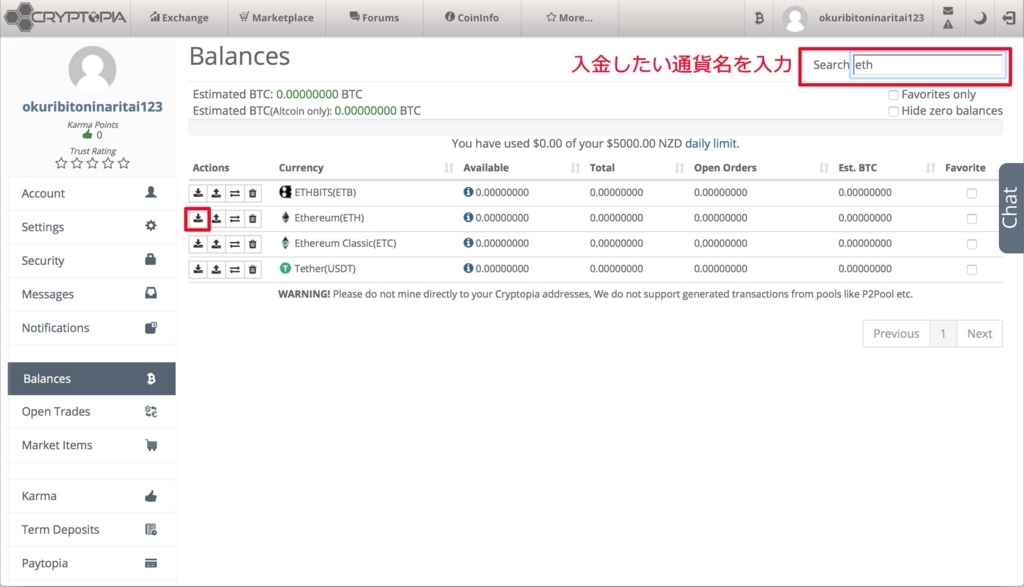Open the More... menu
Screen dimensions: 1024x587
569,18
